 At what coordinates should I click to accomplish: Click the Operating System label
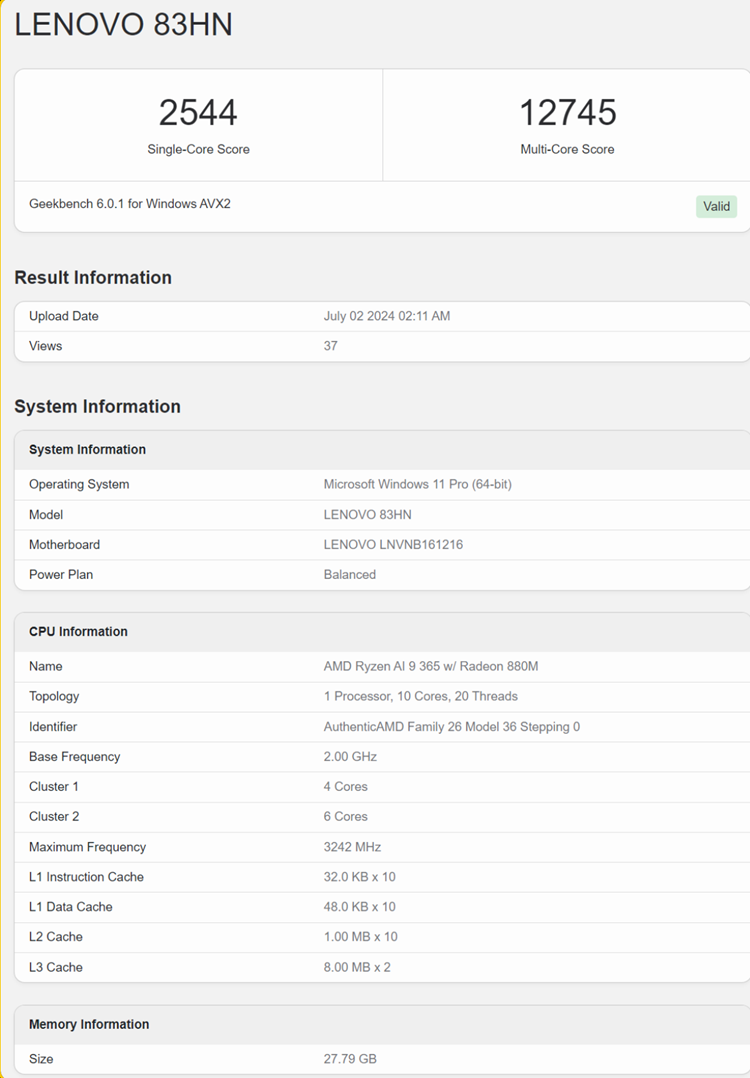click(x=79, y=484)
